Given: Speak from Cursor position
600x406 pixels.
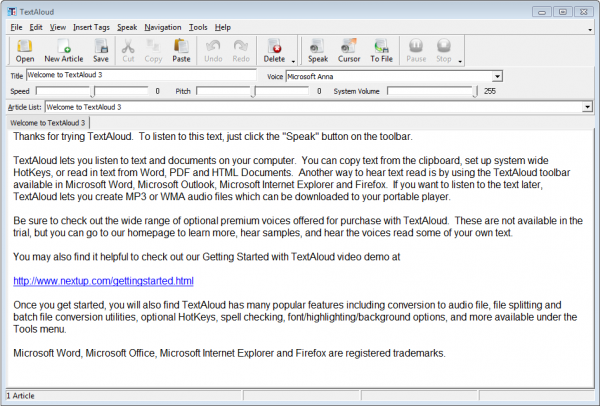Looking at the screenshot, I should coord(349,51).
